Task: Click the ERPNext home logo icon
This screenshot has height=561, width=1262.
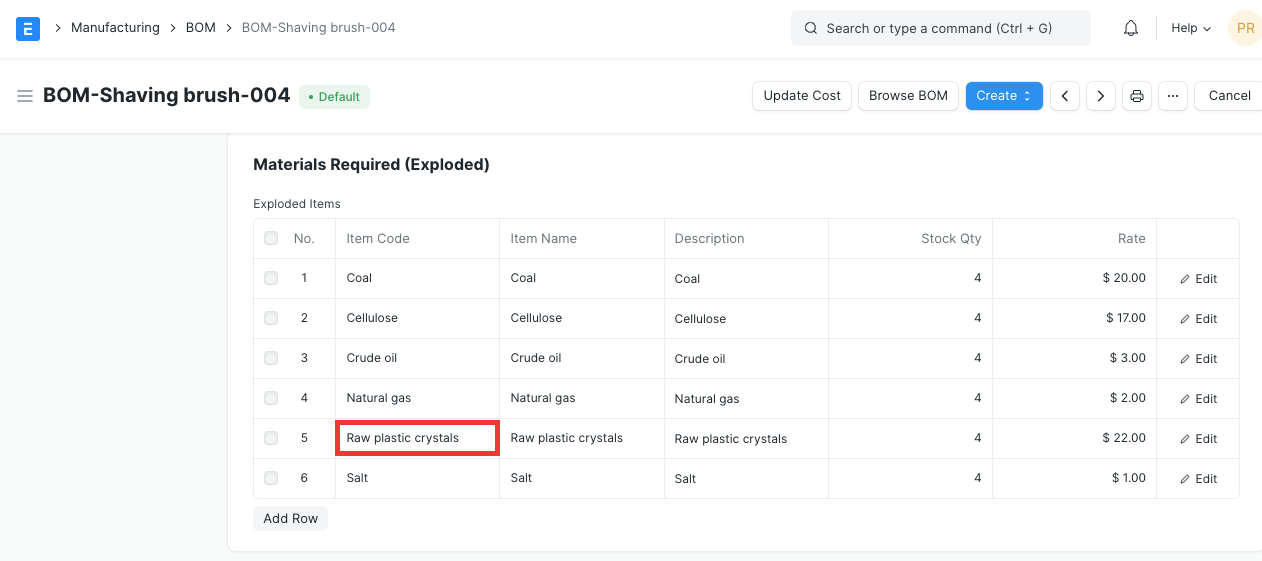Action: [x=28, y=28]
